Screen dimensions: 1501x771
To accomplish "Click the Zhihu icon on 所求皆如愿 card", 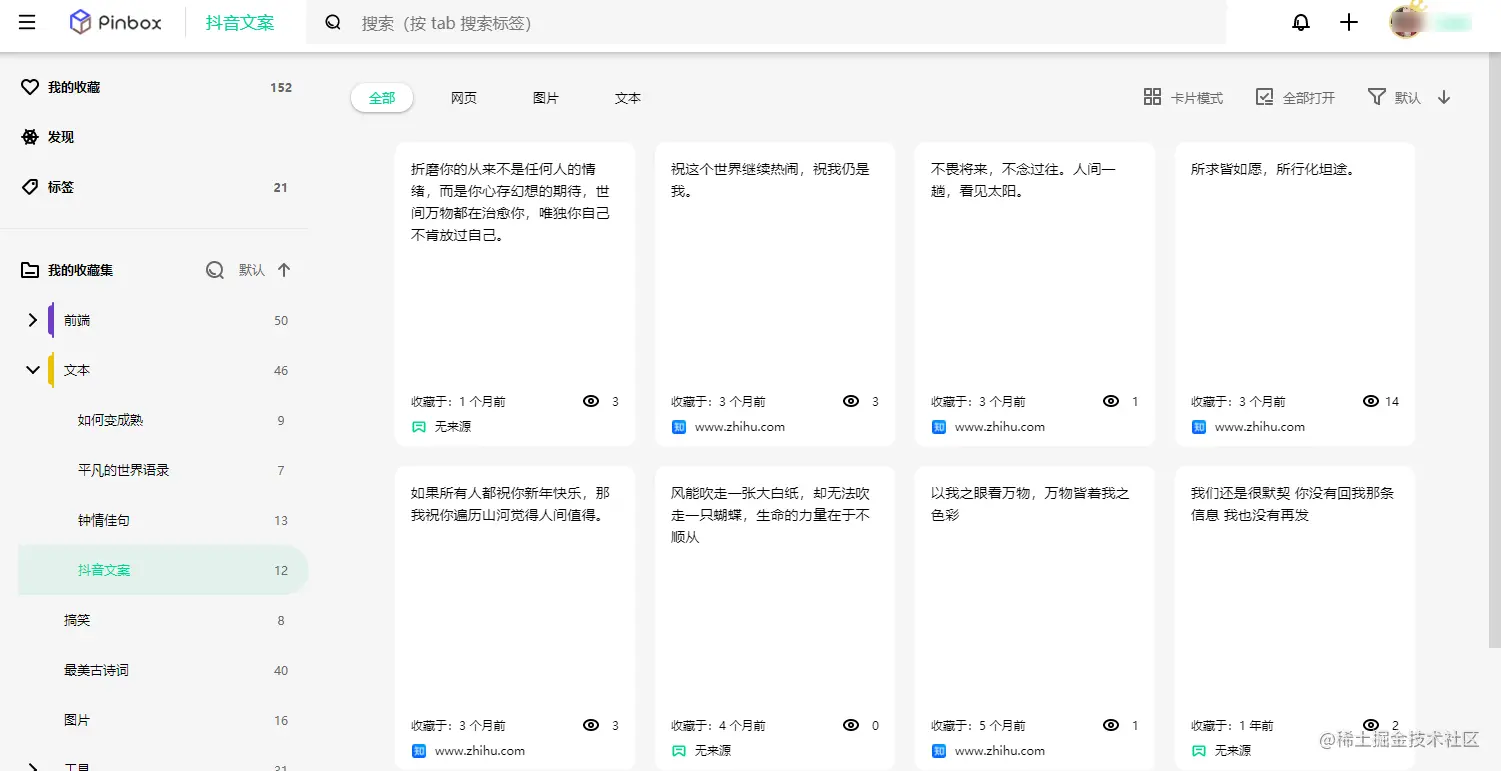I will pyautogui.click(x=1198, y=427).
